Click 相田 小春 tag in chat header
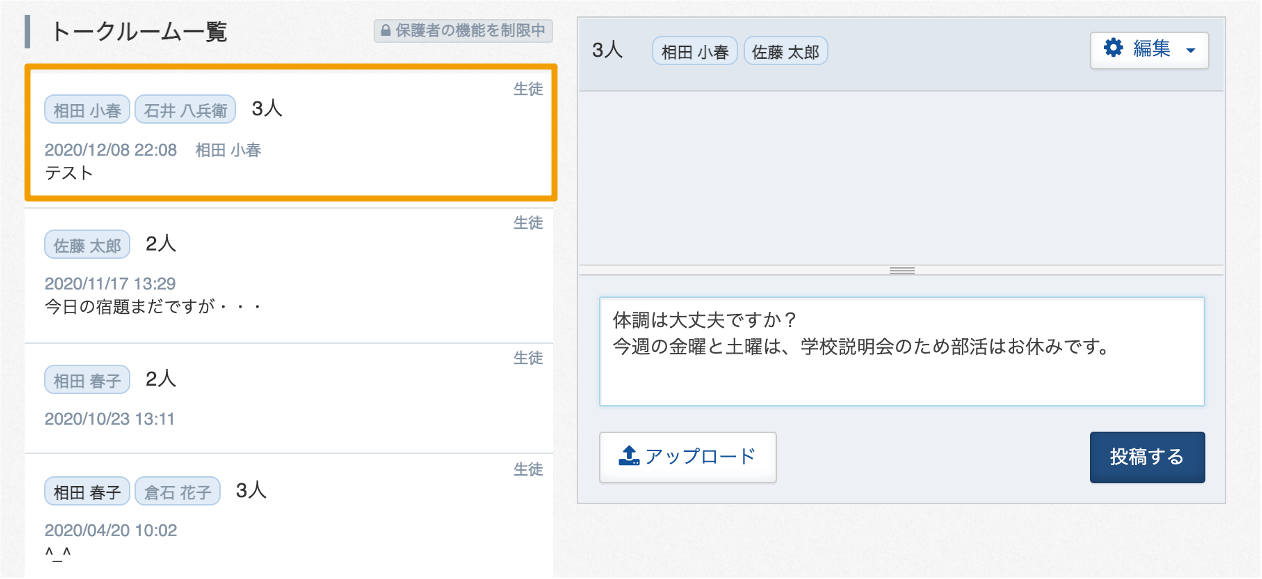The height and width of the screenshot is (579, 1262). pyautogui.click(x=695, y=51)
